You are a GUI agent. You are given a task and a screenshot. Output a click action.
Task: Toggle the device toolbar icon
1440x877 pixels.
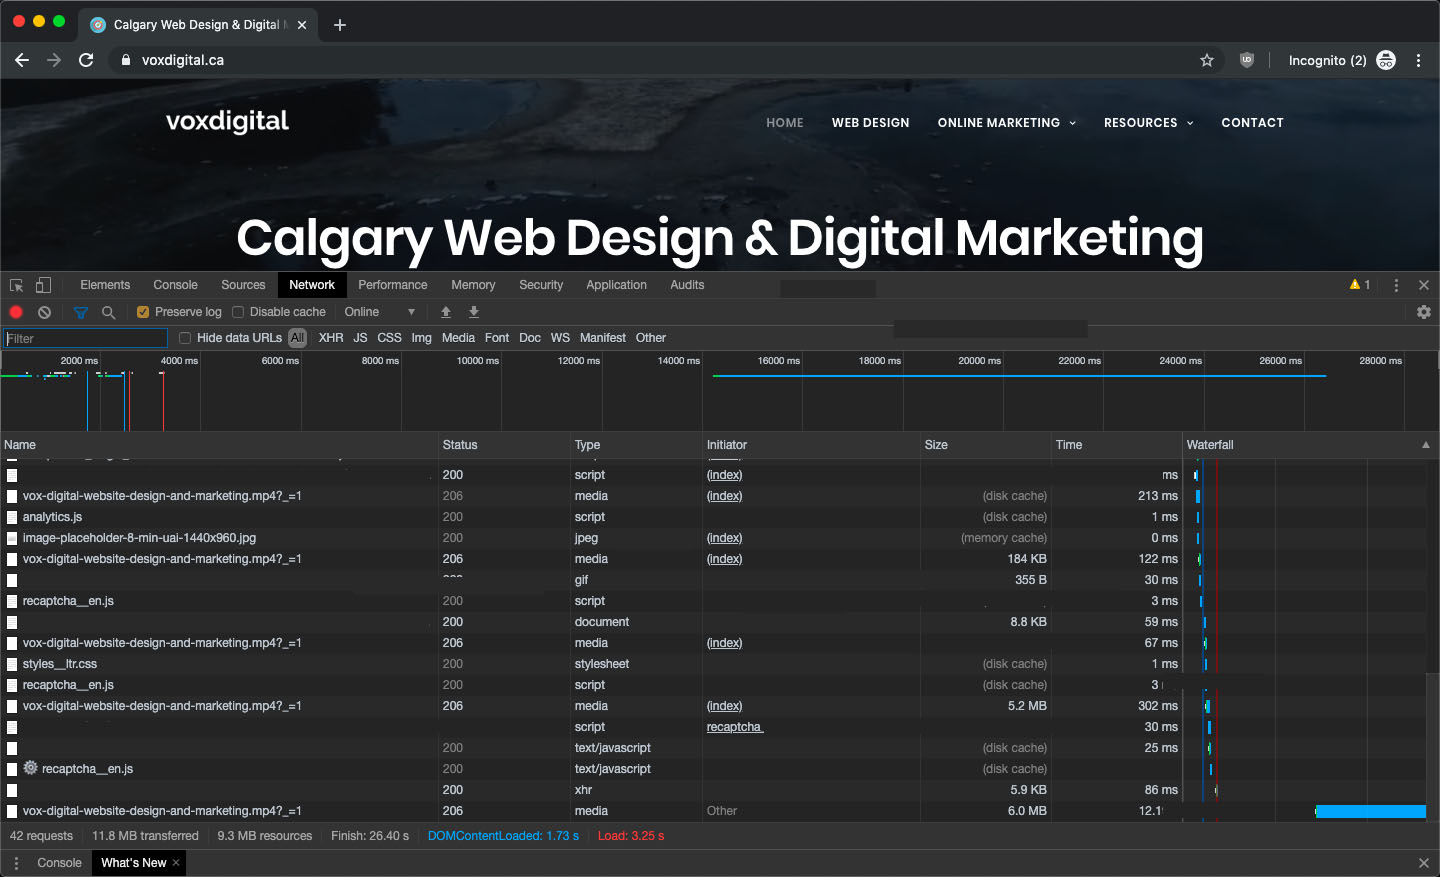pyautogui.click(x=43, y=285)
